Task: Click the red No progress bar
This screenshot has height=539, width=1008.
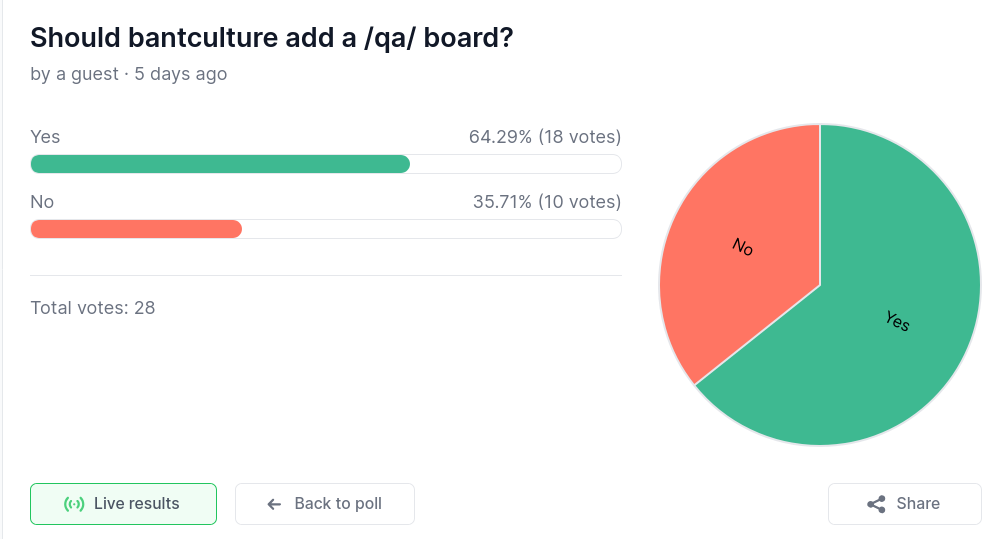Action: pyautogui.click(x=136, y=229)
